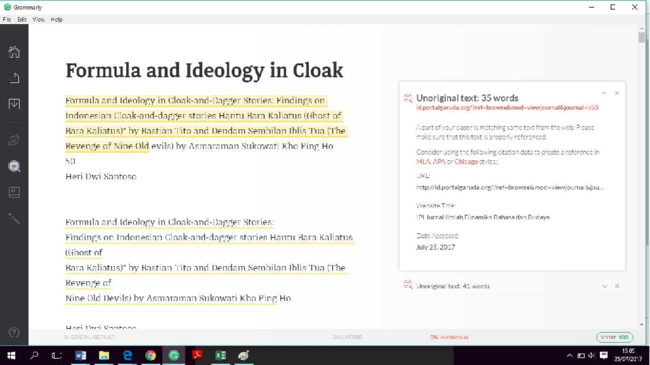Click the Download document sidebar icon
Image resolution: width=650 pixels, height=365 pixels.
click(x=14, y=104)
